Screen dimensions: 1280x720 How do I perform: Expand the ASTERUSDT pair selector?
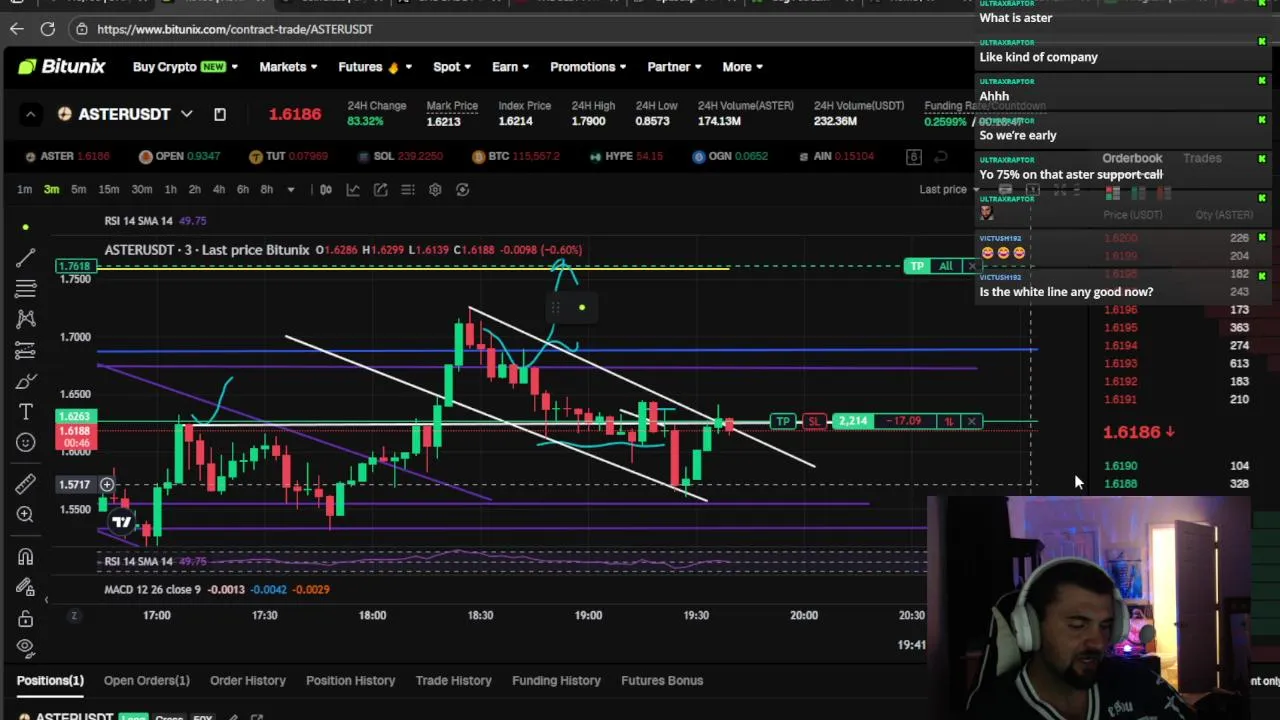tap(186, 114)
